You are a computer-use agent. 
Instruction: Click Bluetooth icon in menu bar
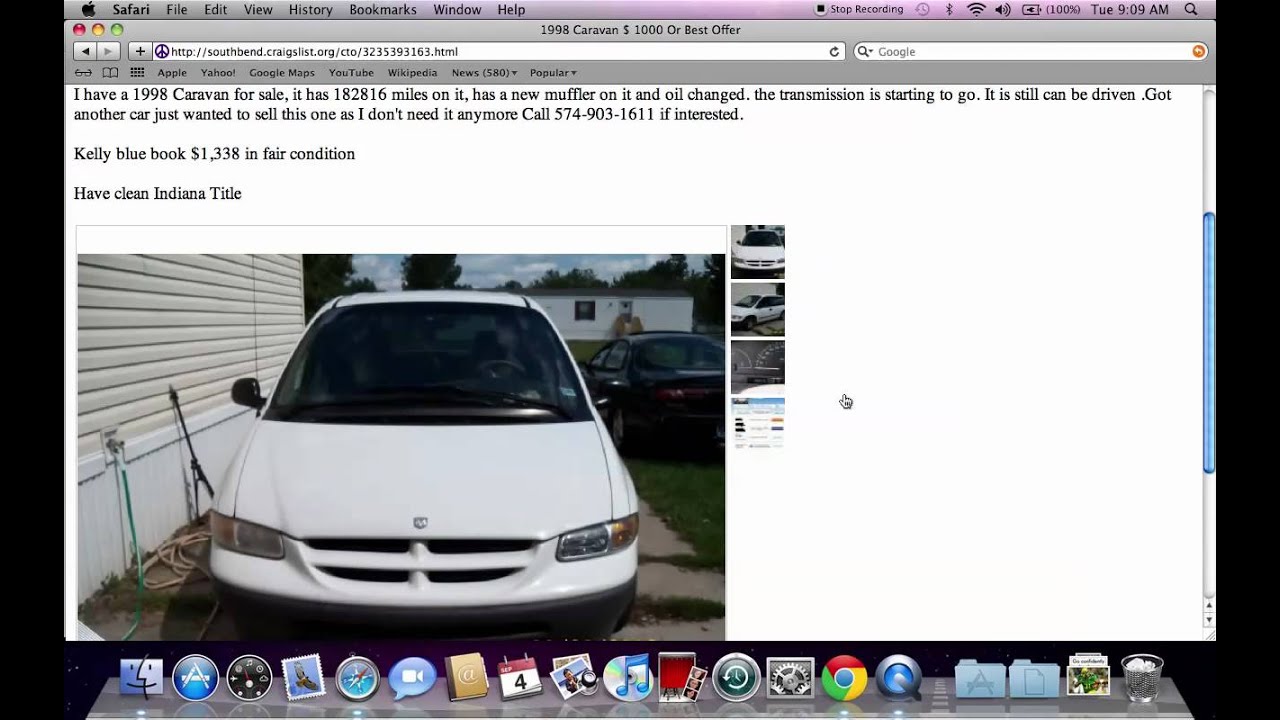coord(949,9)
